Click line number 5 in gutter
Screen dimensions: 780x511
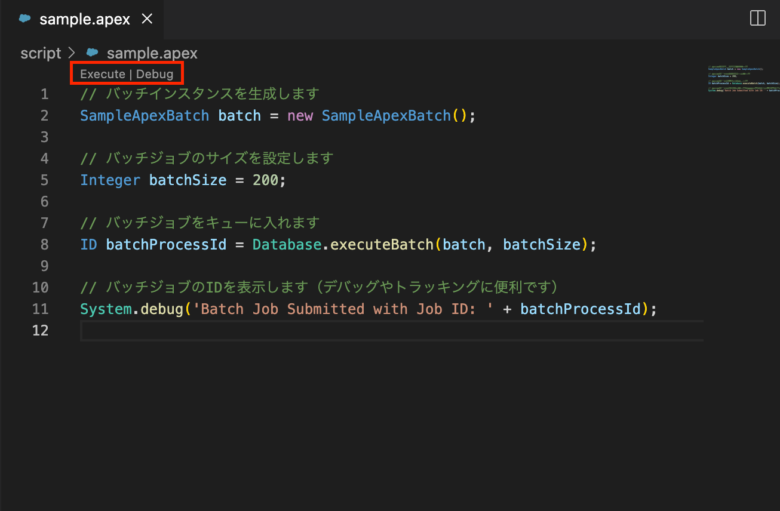tap(44, 180)
